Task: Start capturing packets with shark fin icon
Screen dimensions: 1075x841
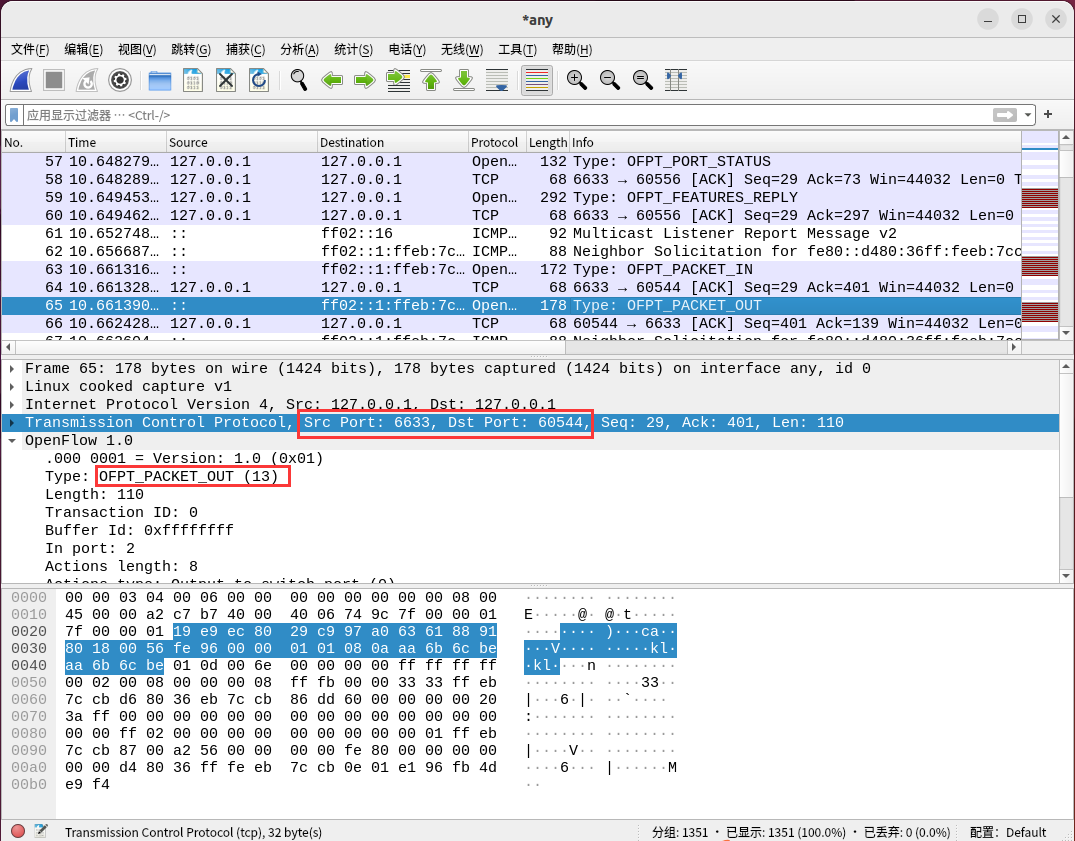Action: click(x=21, y=80)
